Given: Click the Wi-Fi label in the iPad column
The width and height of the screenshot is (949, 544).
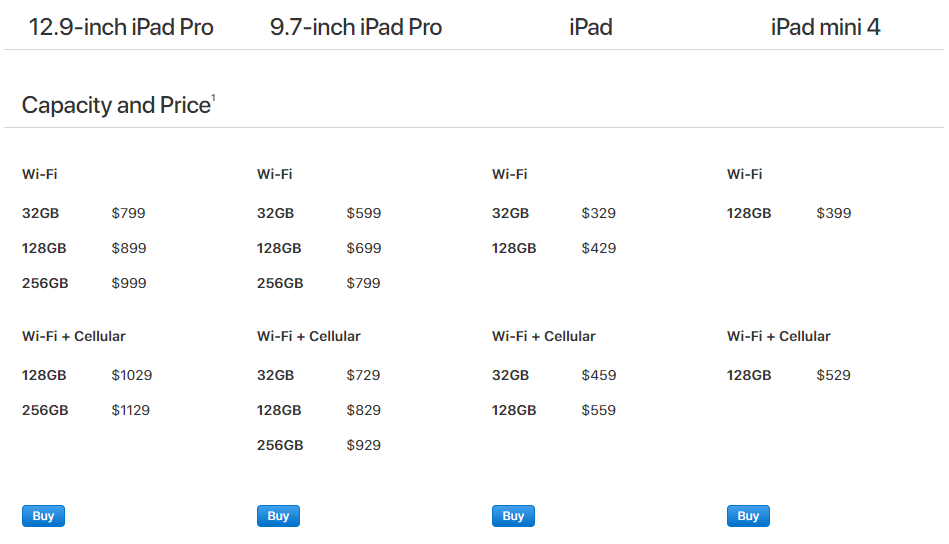Looking at the screenshot, I should 510,174.
